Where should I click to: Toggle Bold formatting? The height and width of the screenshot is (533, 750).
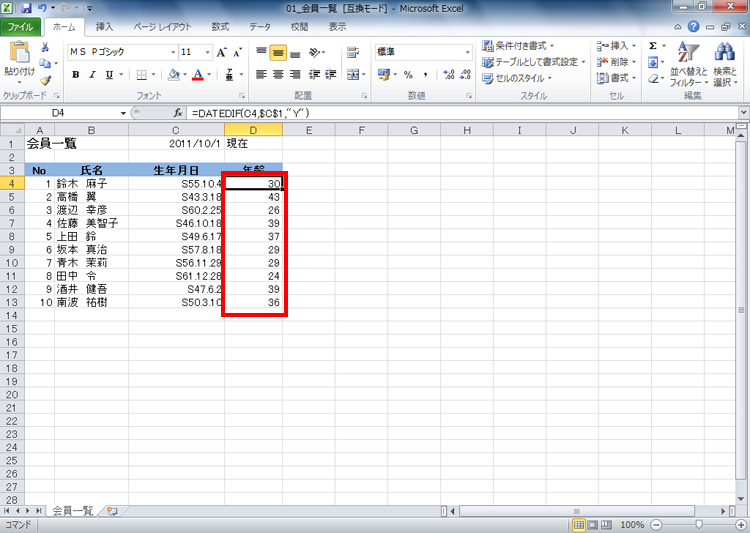[76, 75]
